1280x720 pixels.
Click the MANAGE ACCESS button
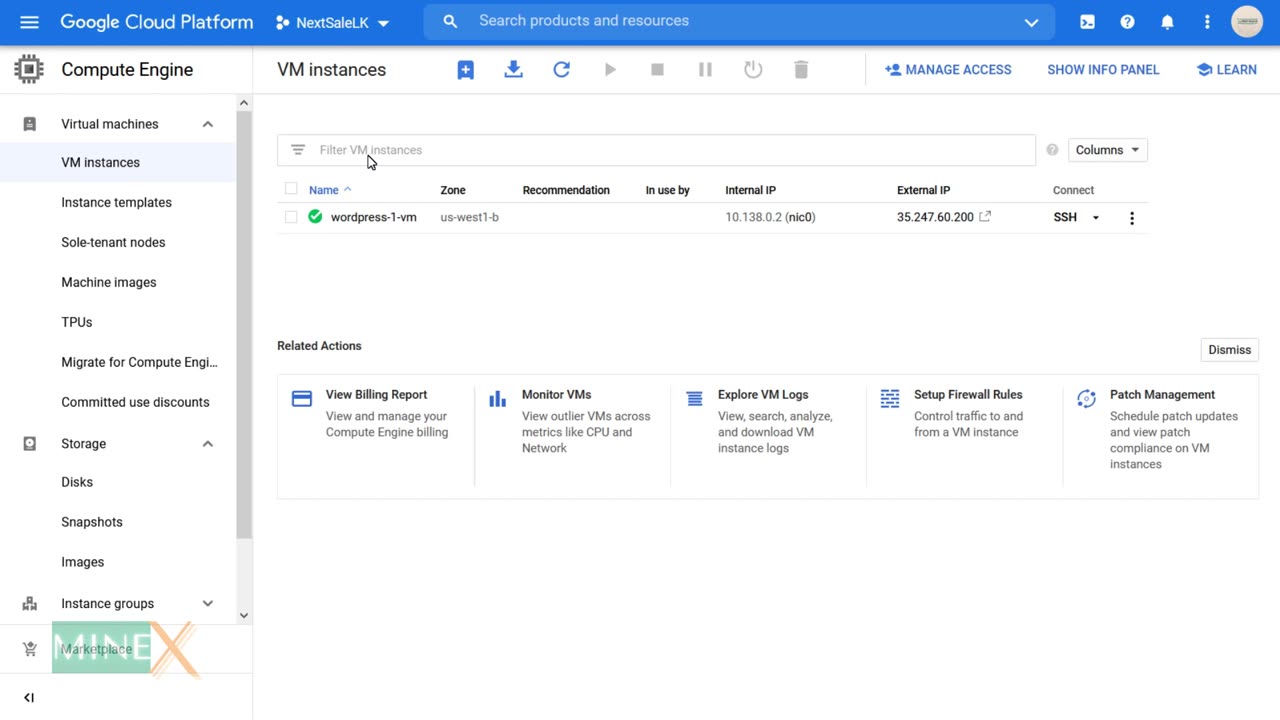pos(948,70)
